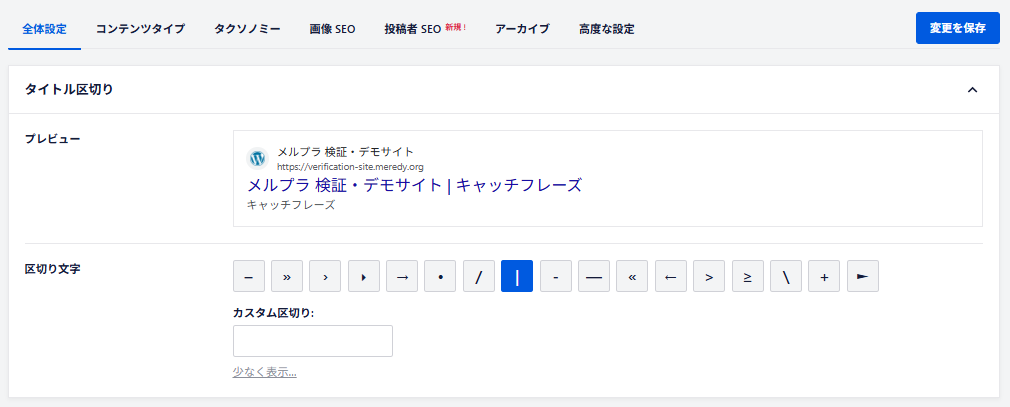The width and height of the screenshot is (1010, 407).
Task: Select the left arrow ← separator
Action: click(671, 276)
